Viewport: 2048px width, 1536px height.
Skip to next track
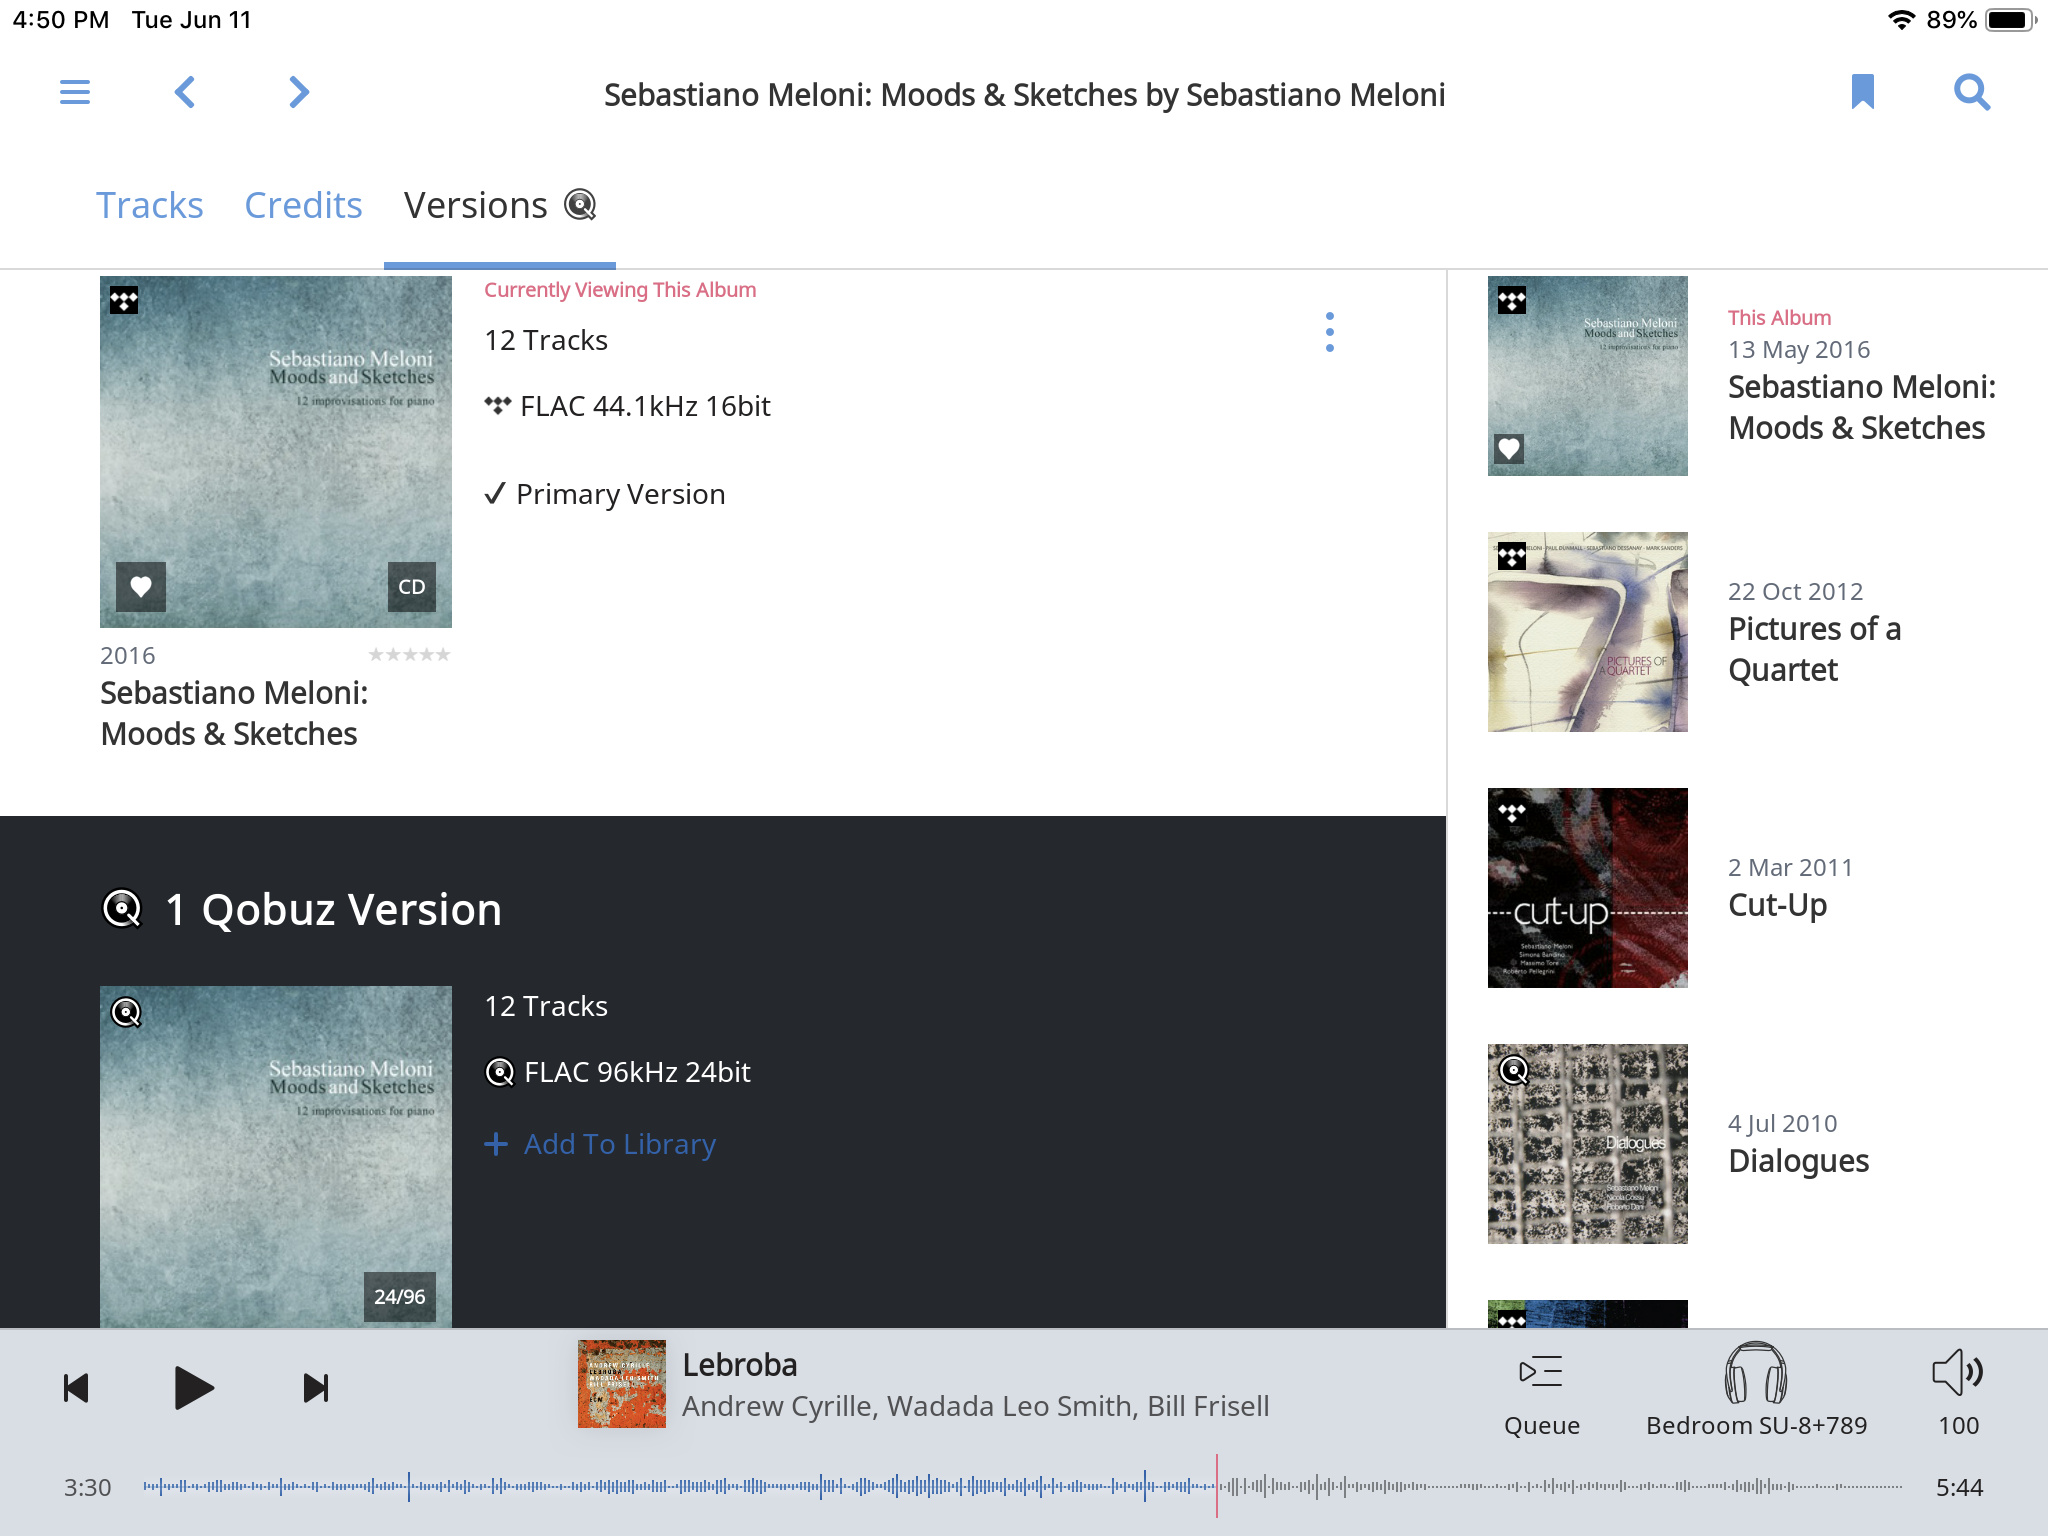[316, 1388]
